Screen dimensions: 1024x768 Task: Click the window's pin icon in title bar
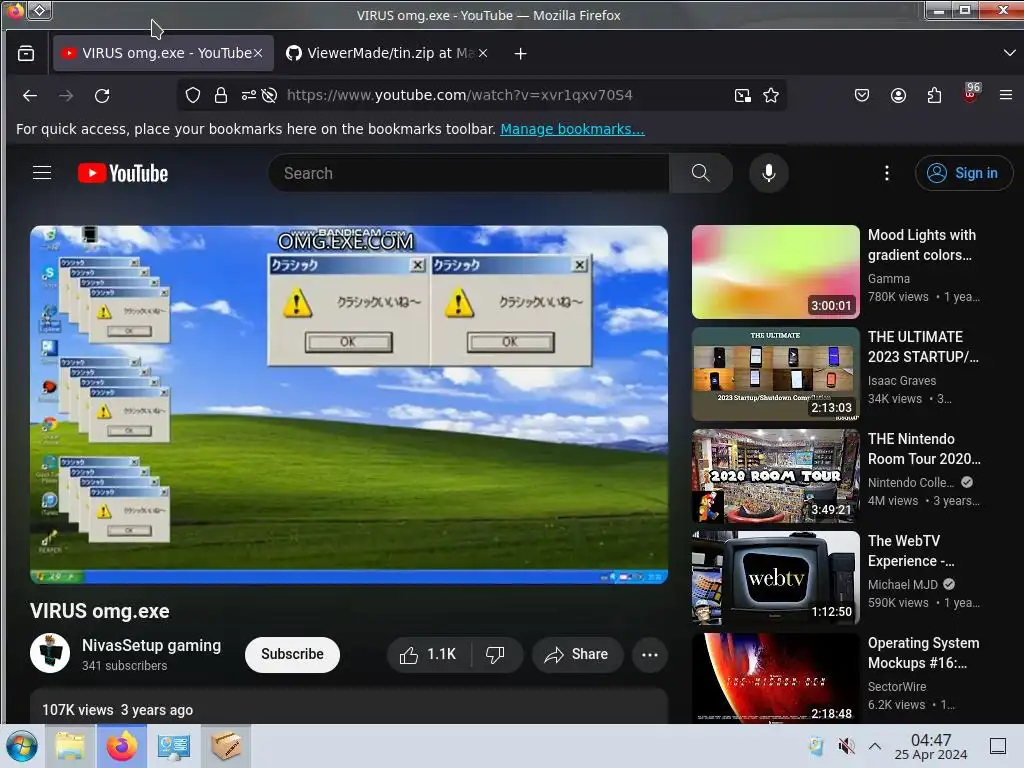(x=40, y=10)
